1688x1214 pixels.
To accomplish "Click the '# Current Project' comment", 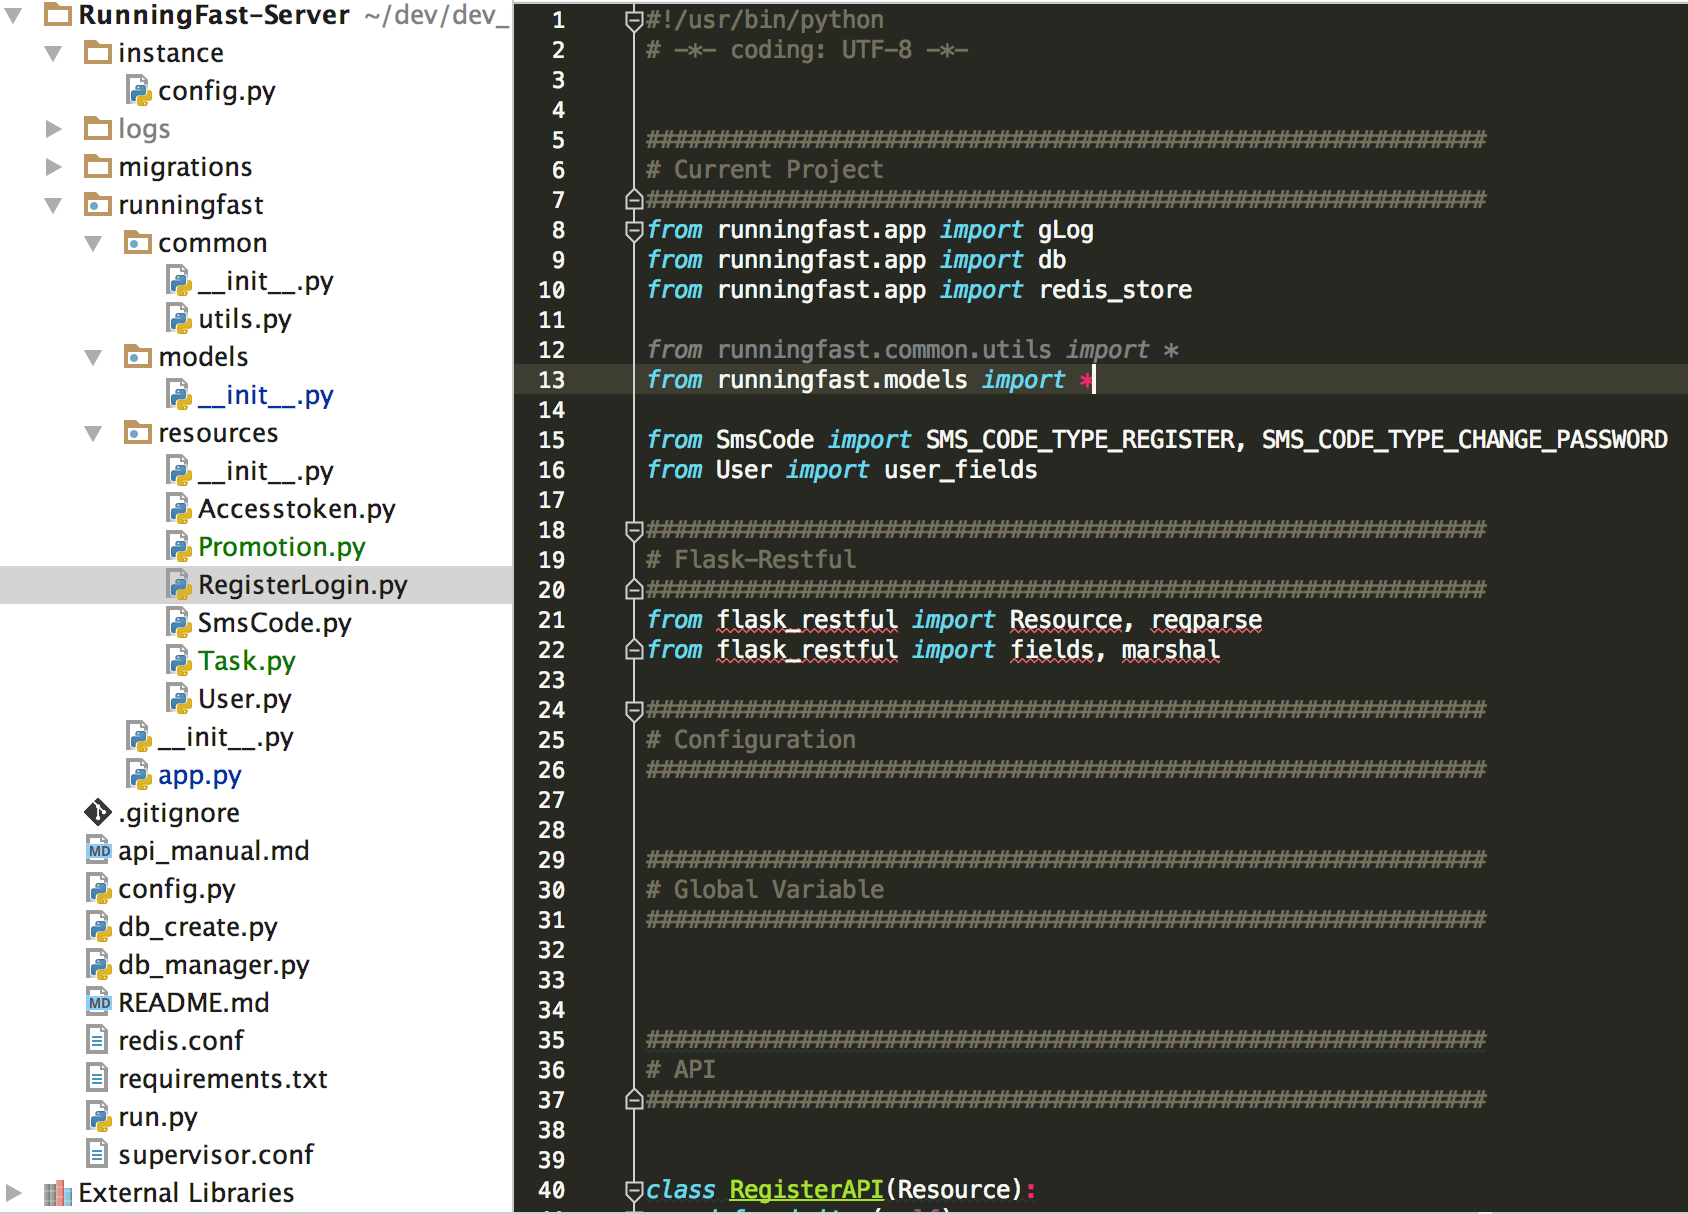I will point(765,170).
